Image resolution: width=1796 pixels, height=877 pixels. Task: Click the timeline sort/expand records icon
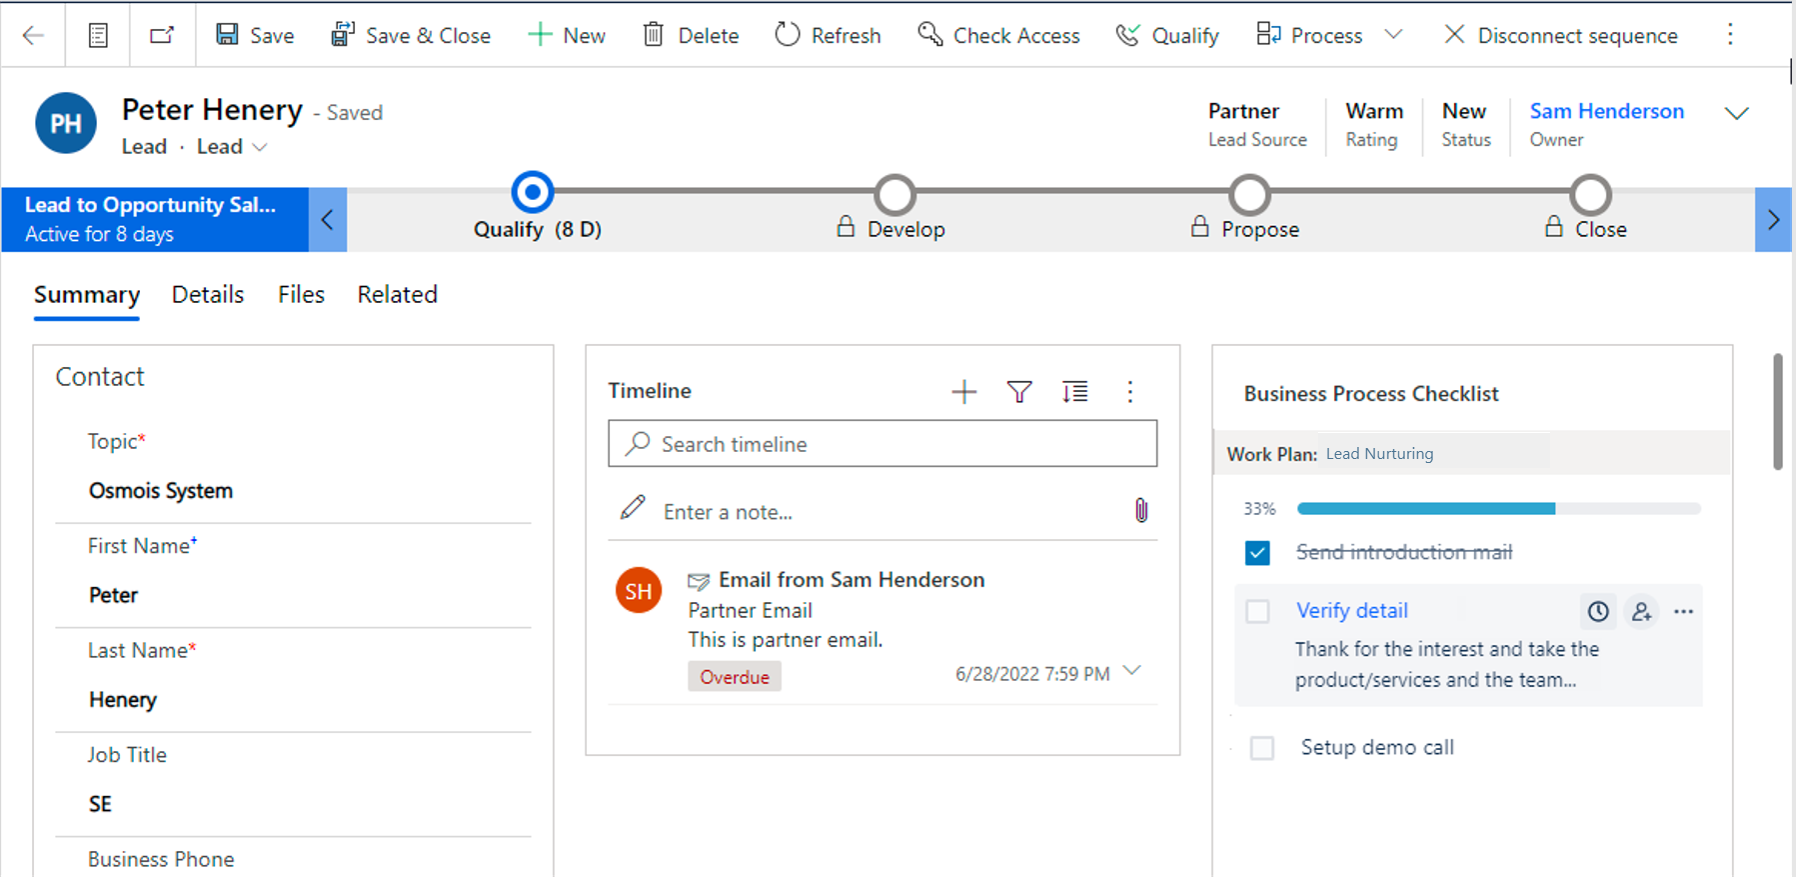[x=1075, y=392]
